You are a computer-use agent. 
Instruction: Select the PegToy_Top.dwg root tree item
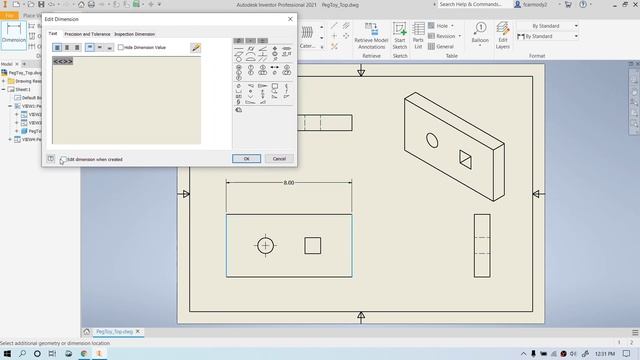[x=22, y=73]
